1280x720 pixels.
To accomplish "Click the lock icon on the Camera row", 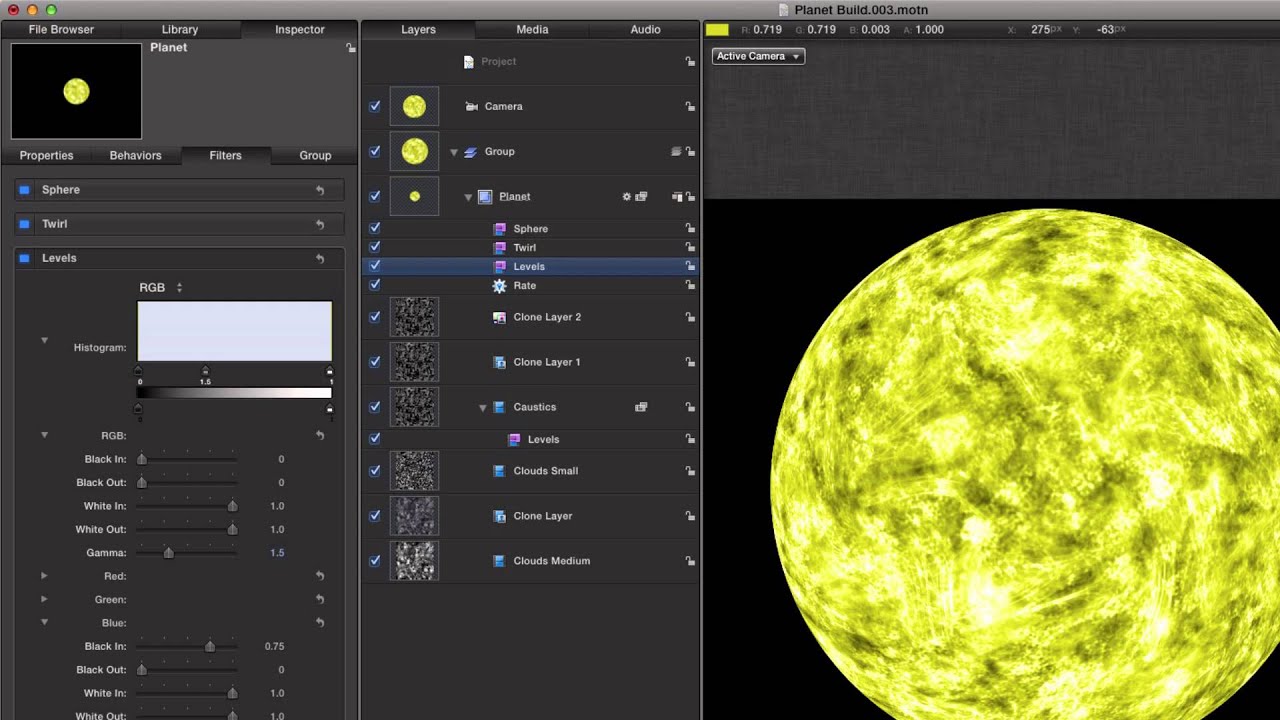I will 690,107.
